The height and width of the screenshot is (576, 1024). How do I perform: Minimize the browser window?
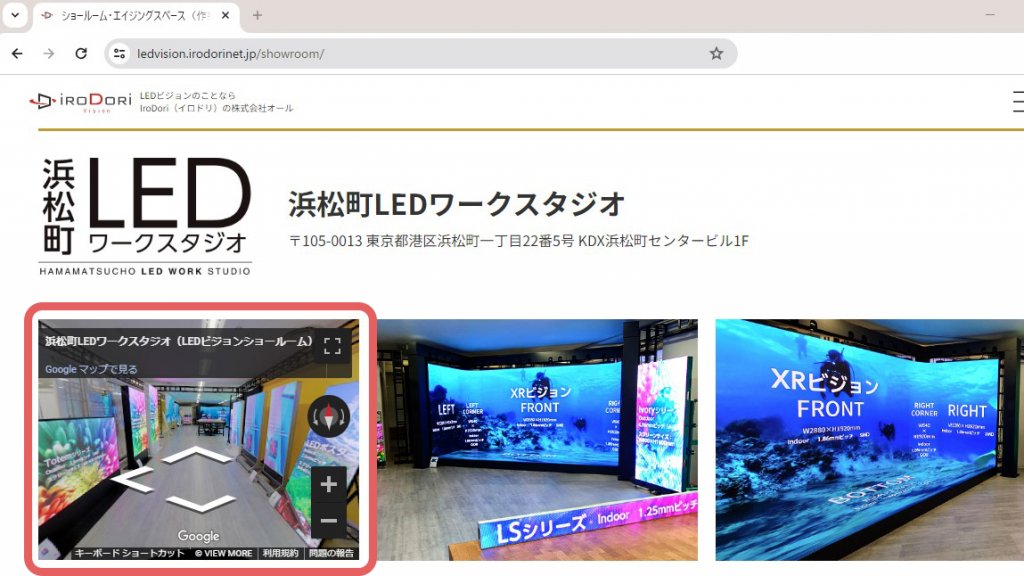click(990, 14)
